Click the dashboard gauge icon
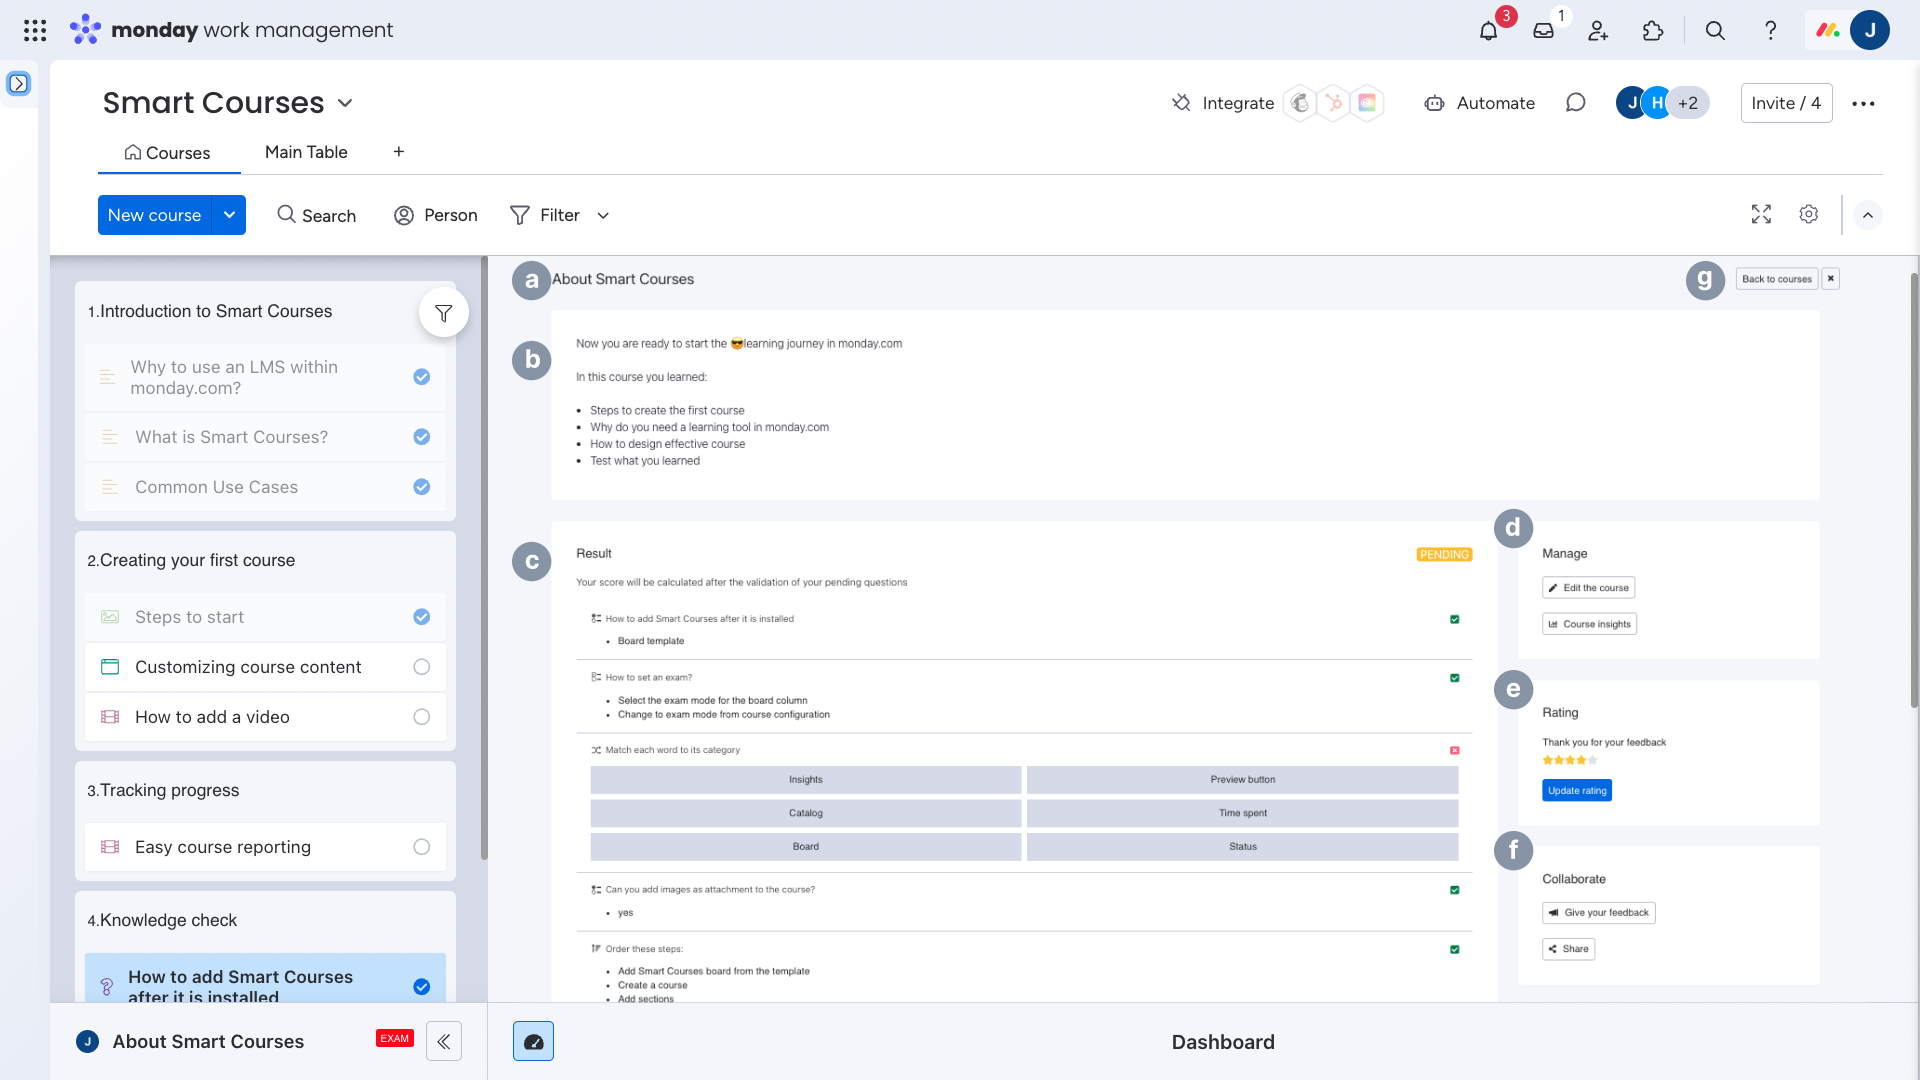Viewport: 1920px width, 1080px height. coord(533,1041)
